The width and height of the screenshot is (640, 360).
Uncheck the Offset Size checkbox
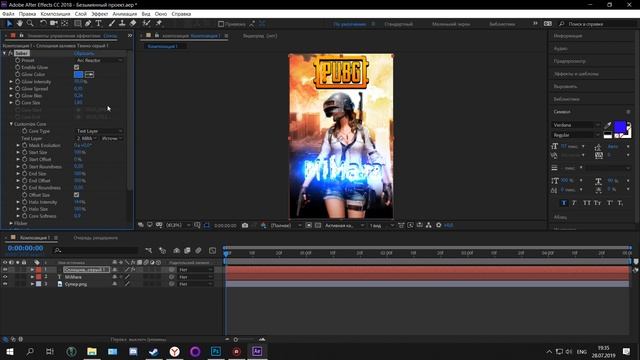pyautogui.click(x=76, y=195)
